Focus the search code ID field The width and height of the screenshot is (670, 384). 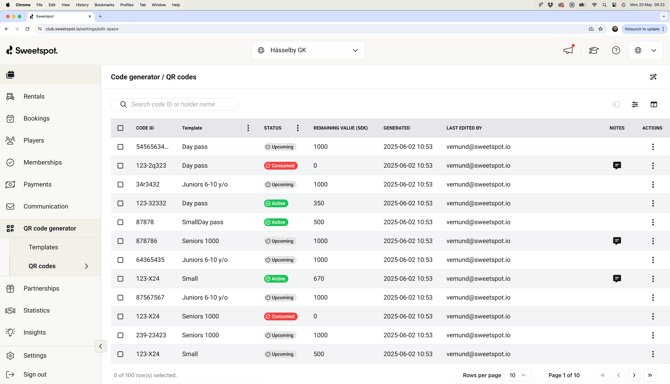pos(176,104)
